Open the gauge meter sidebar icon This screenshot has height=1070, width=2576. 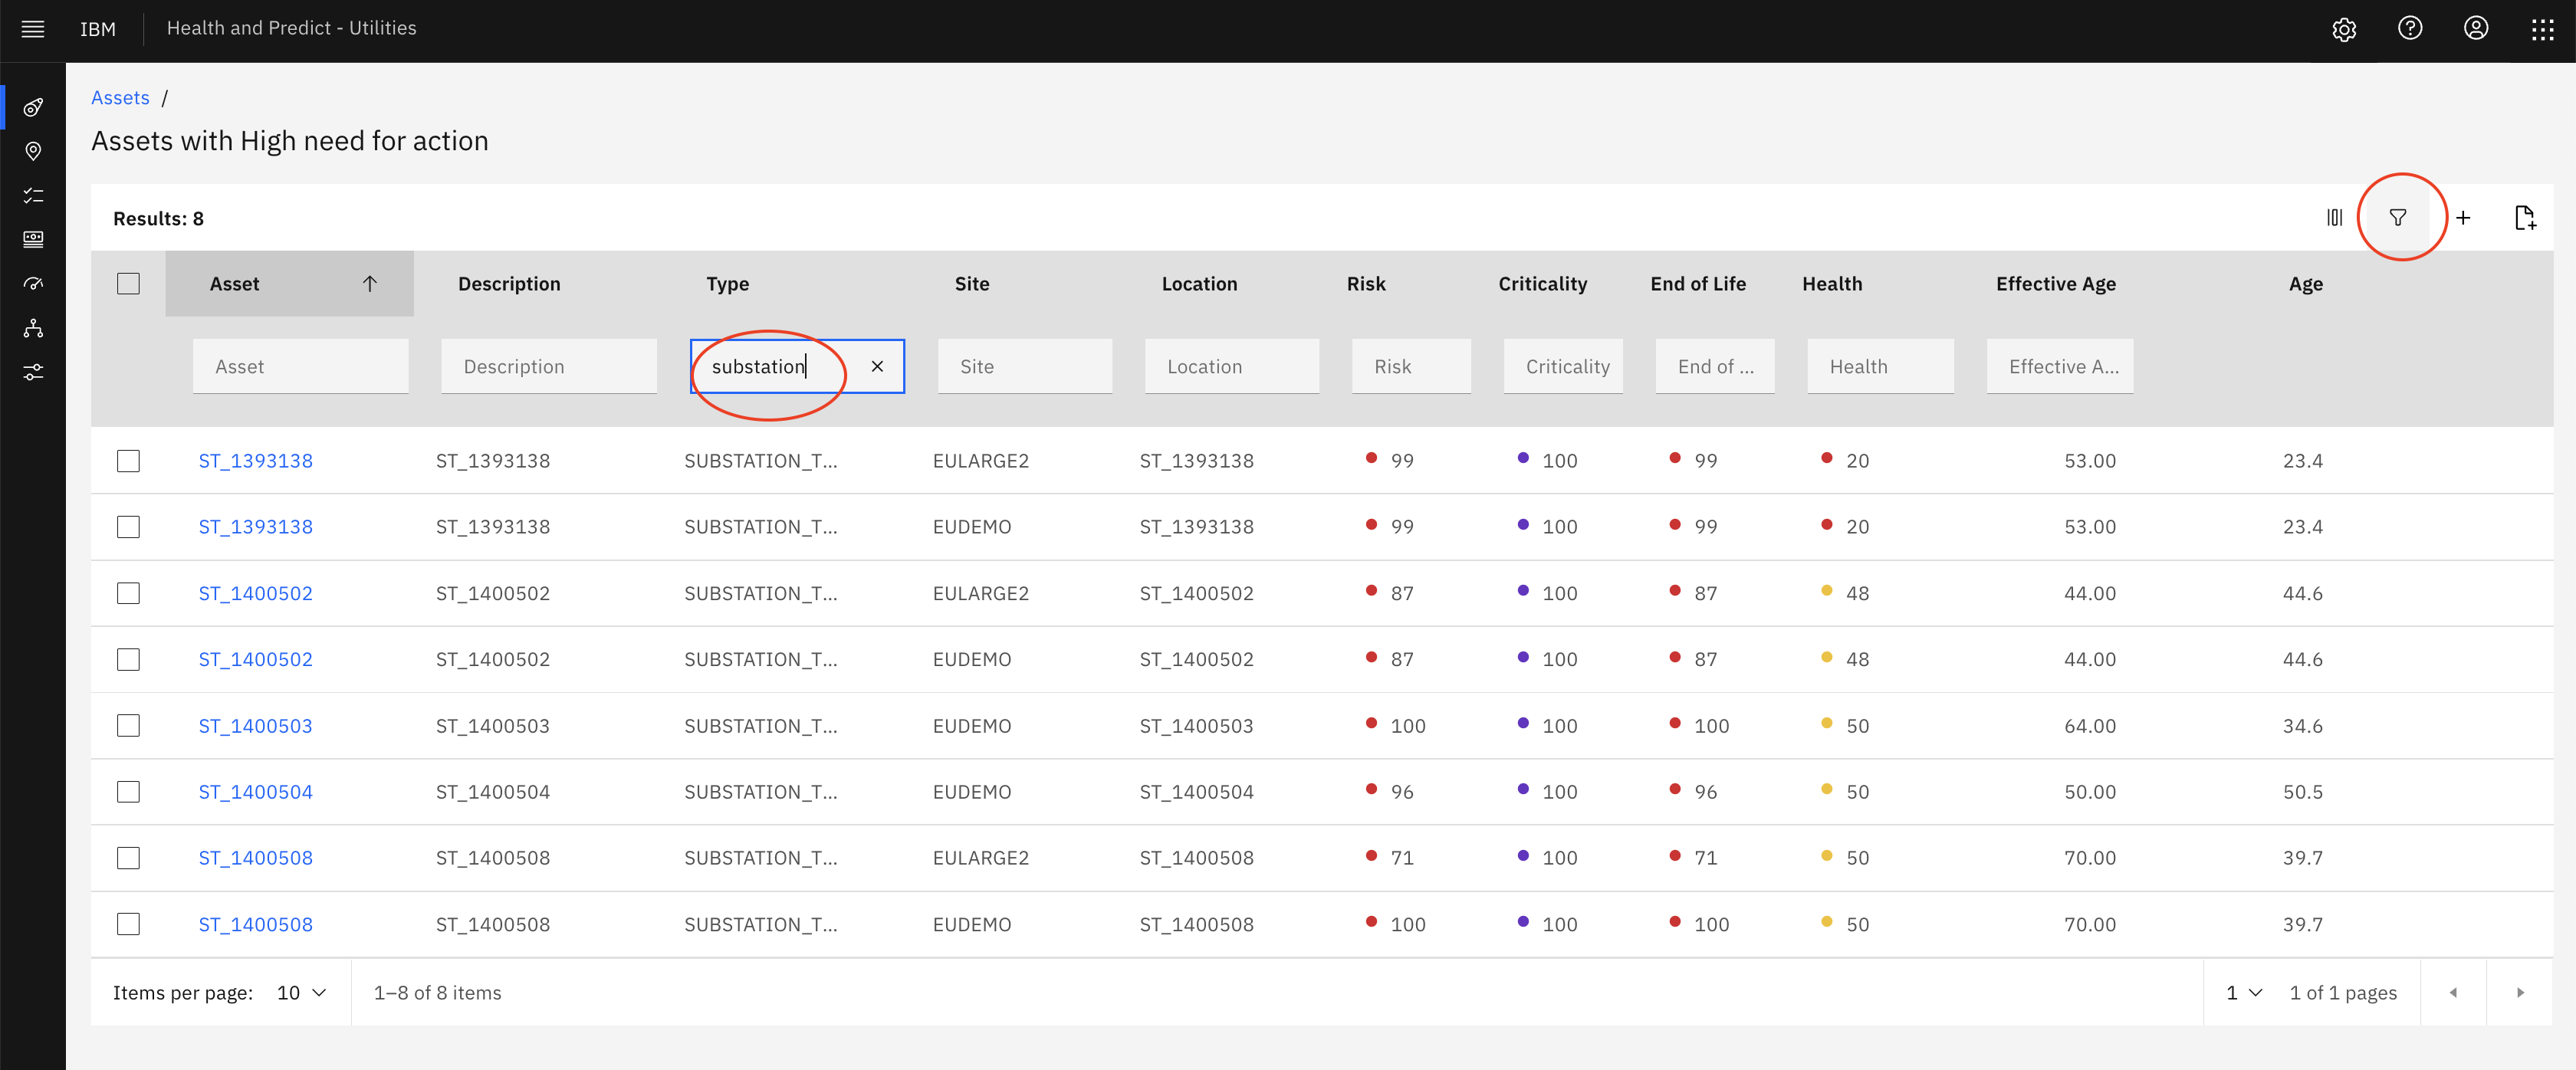[33, 284]
